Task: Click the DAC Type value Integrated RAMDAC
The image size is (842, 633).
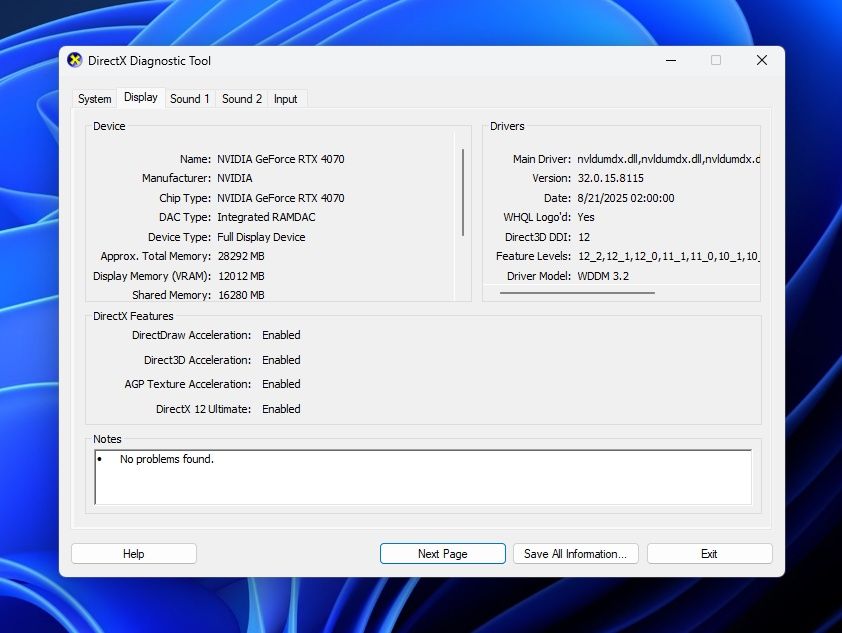Action: tap(266, 217)
